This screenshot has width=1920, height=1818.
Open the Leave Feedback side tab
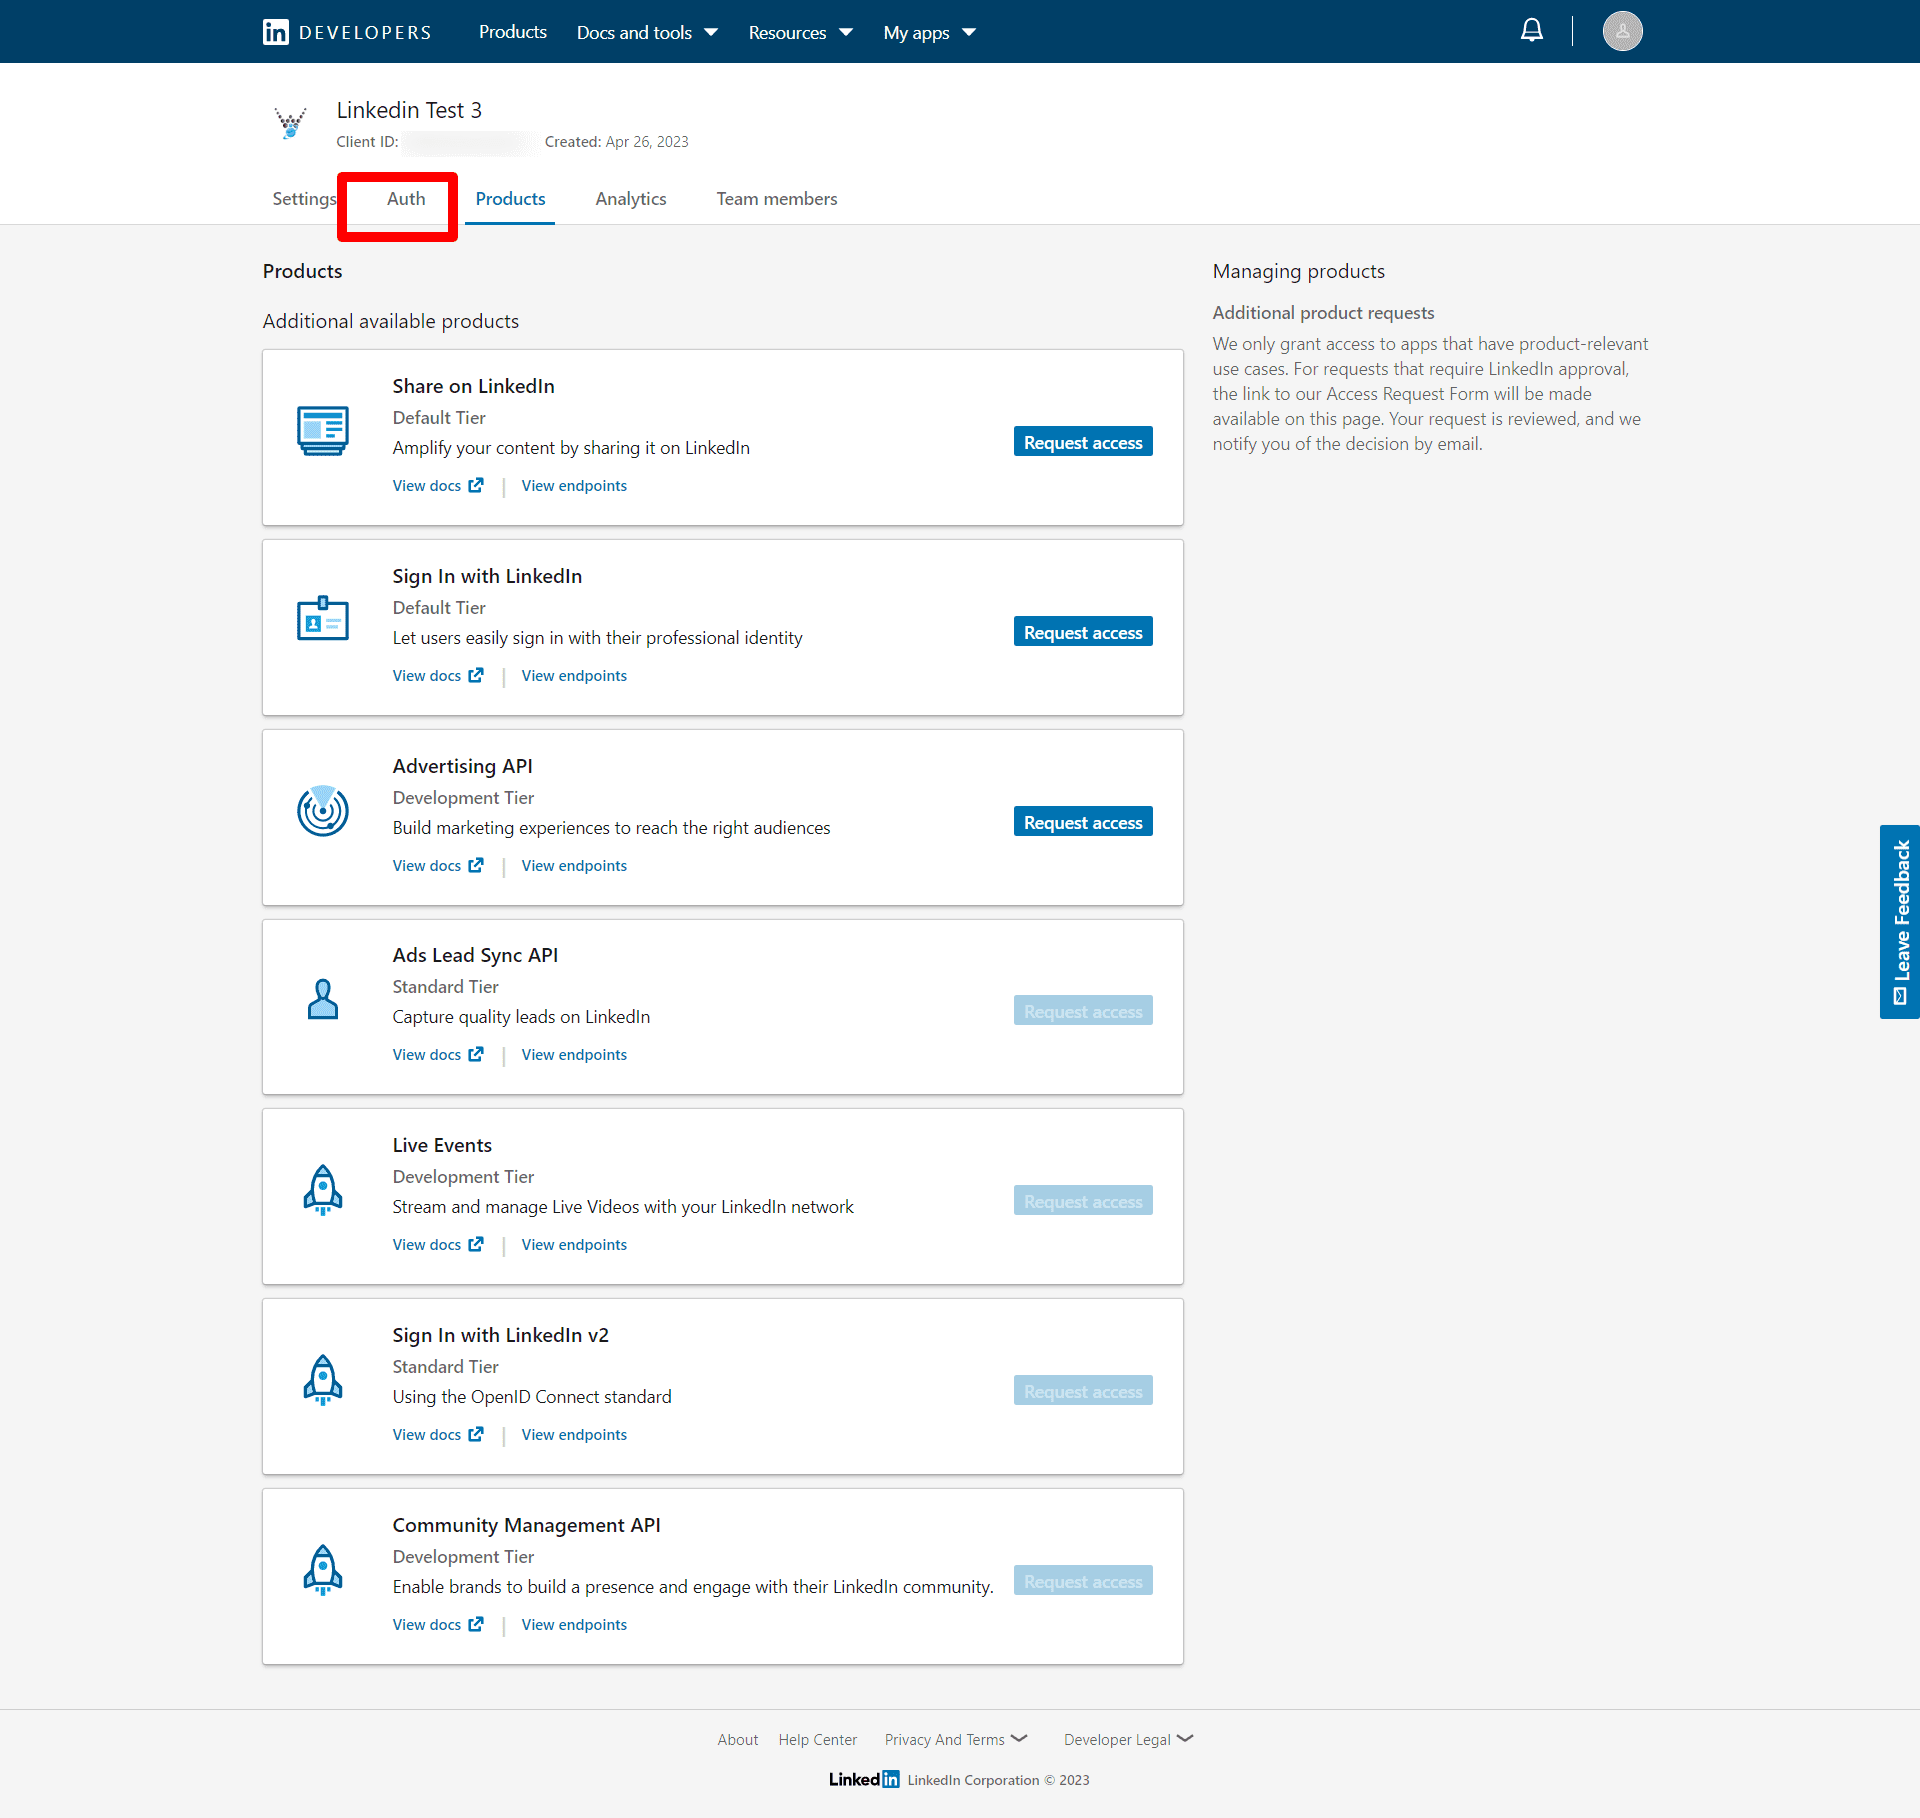[x=1900, y=921]
